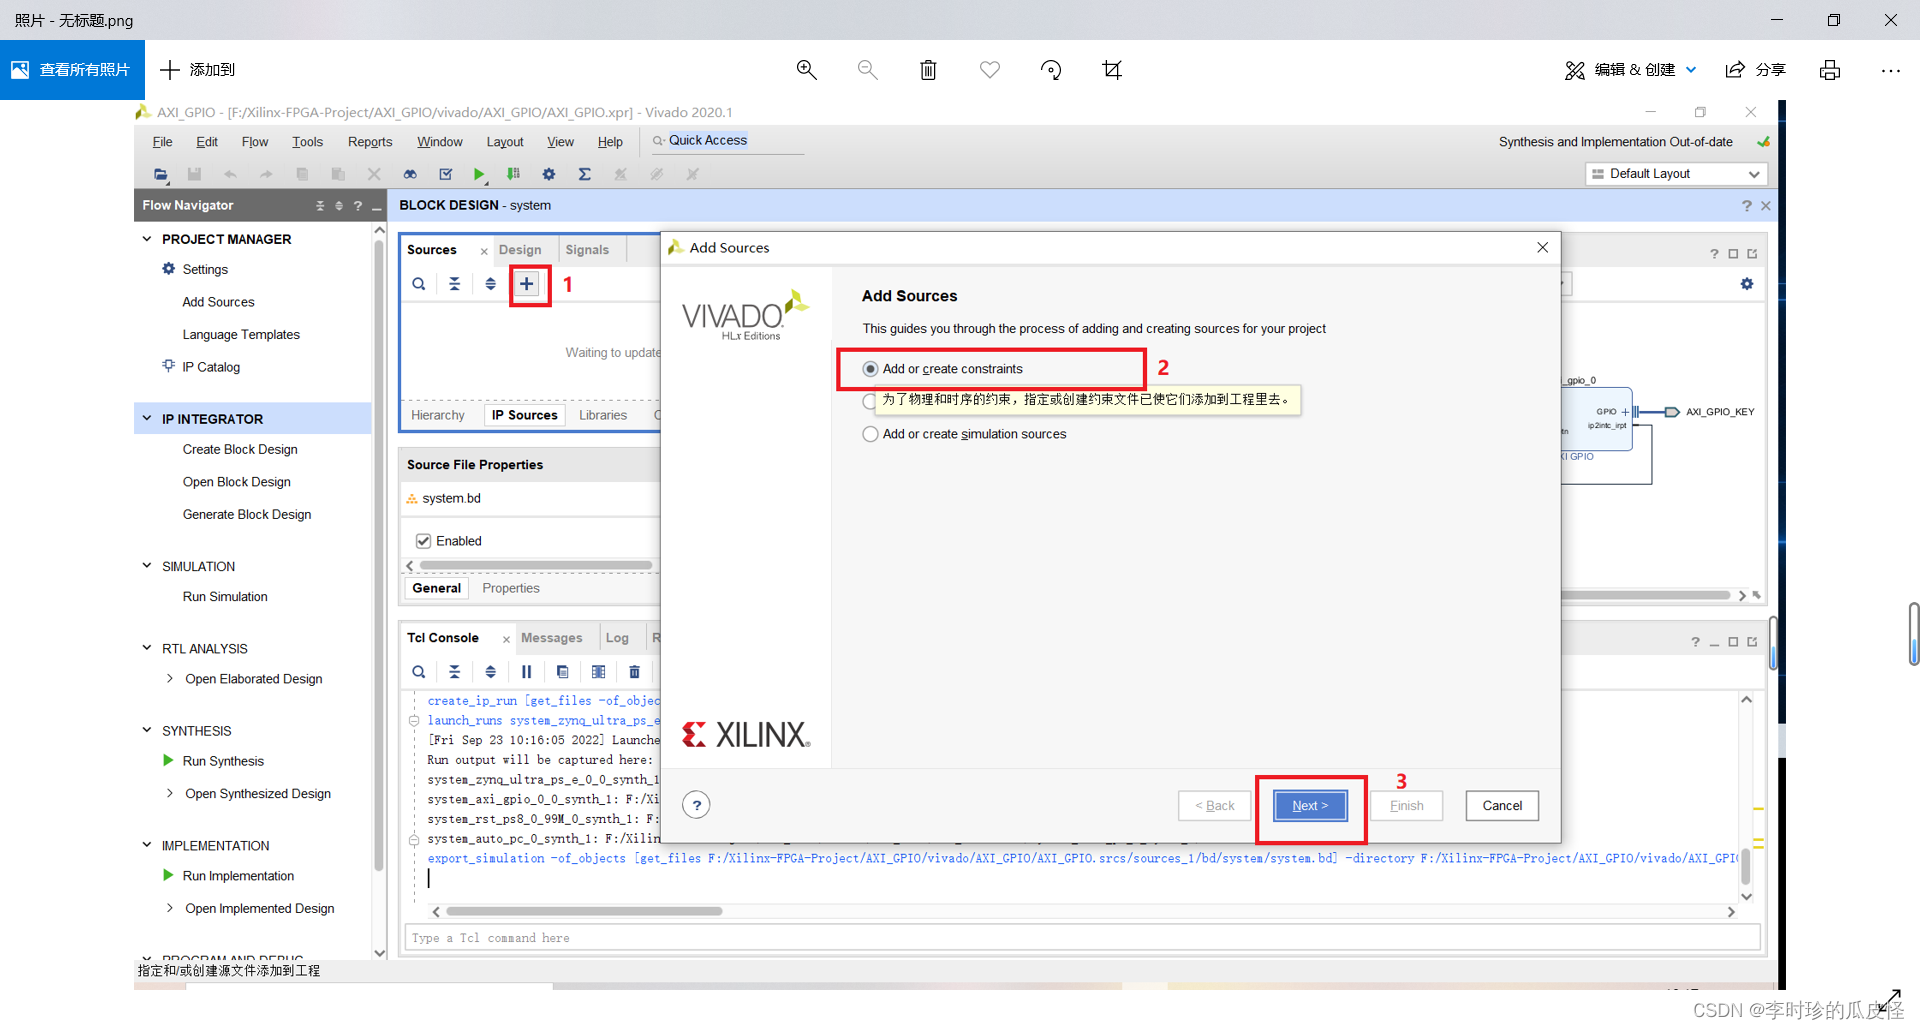Toggle column selection icon in Tcl Console
The image size is (1920, 1030).
tap(599, 672)
